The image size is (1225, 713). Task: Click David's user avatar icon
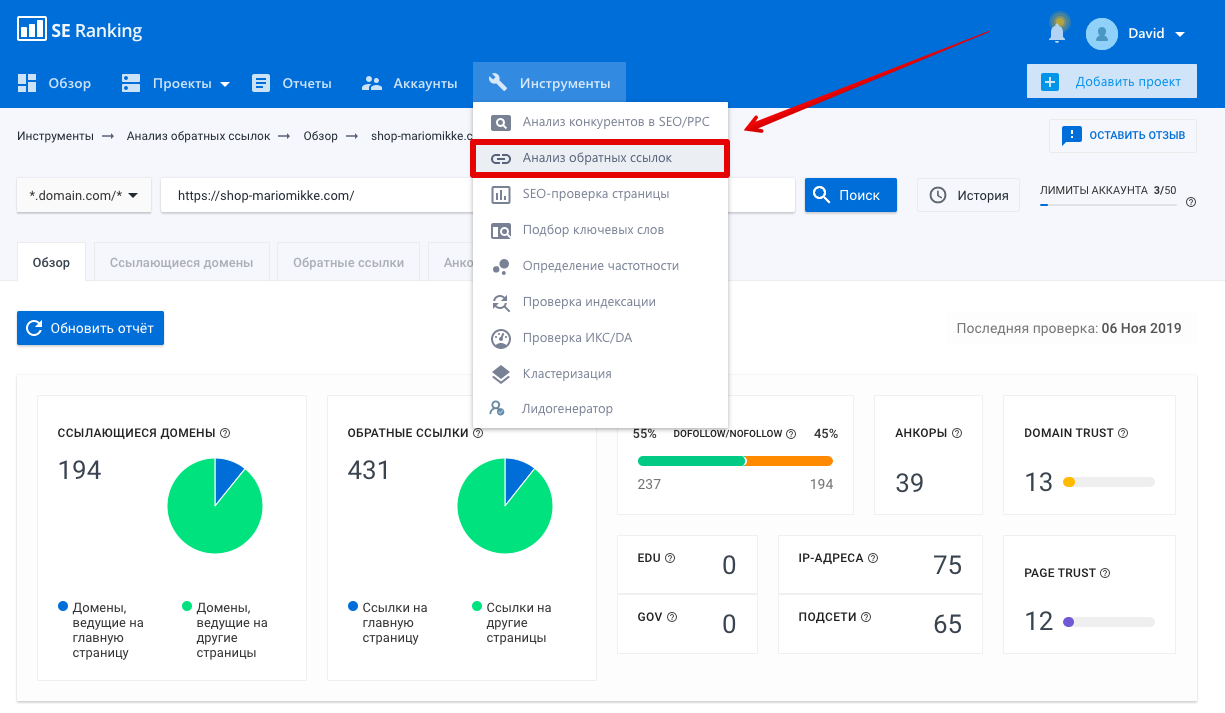[1102, 33]
